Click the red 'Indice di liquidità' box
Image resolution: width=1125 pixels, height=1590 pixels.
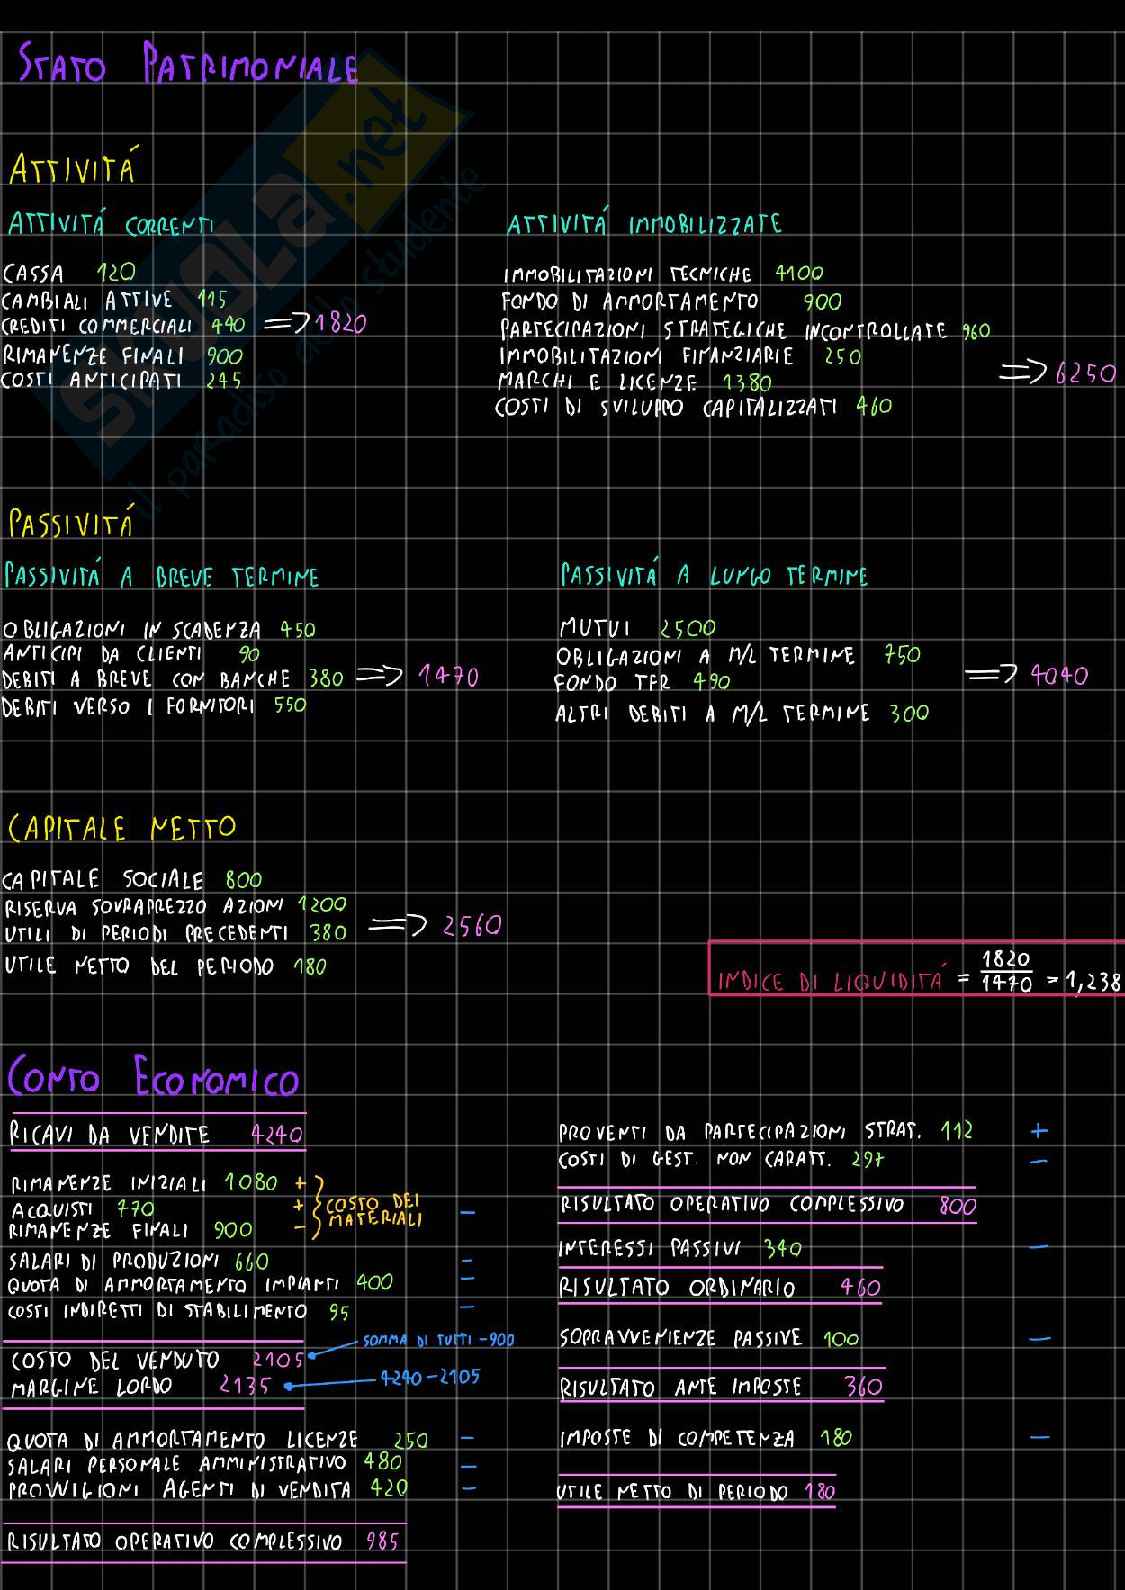(x=916, y=969)
